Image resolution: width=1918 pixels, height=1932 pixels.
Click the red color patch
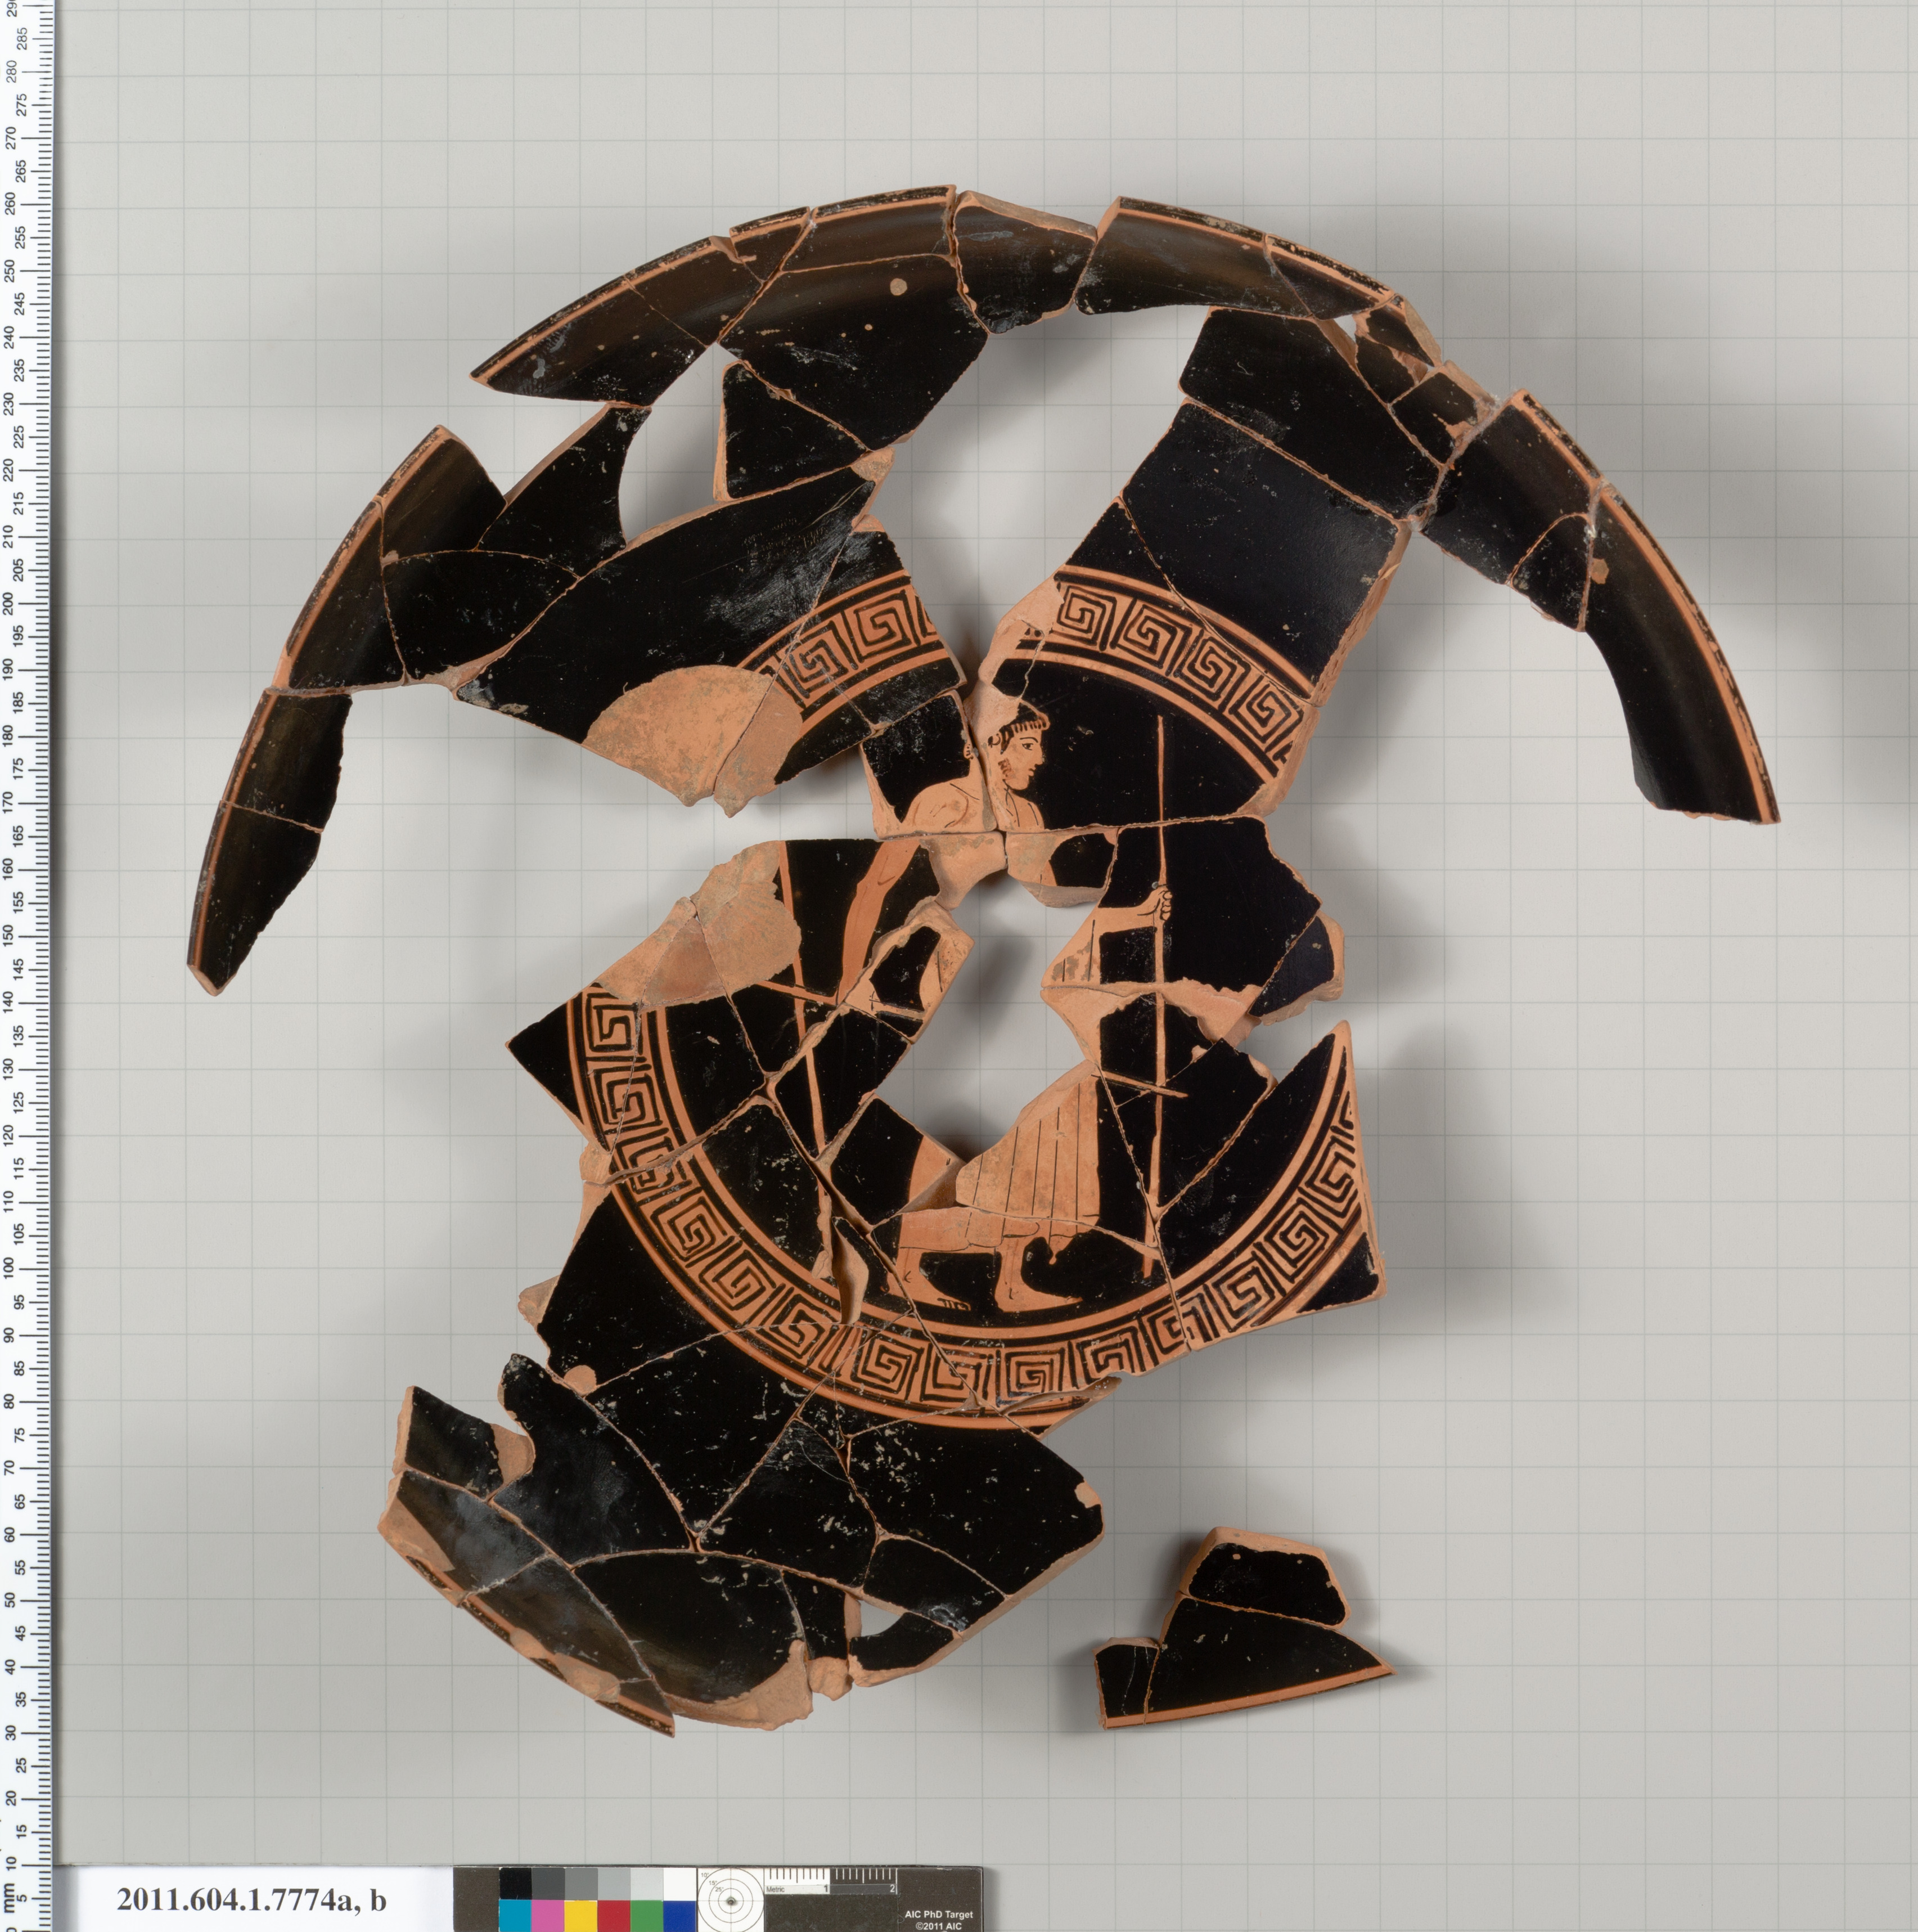[614, 1915]
